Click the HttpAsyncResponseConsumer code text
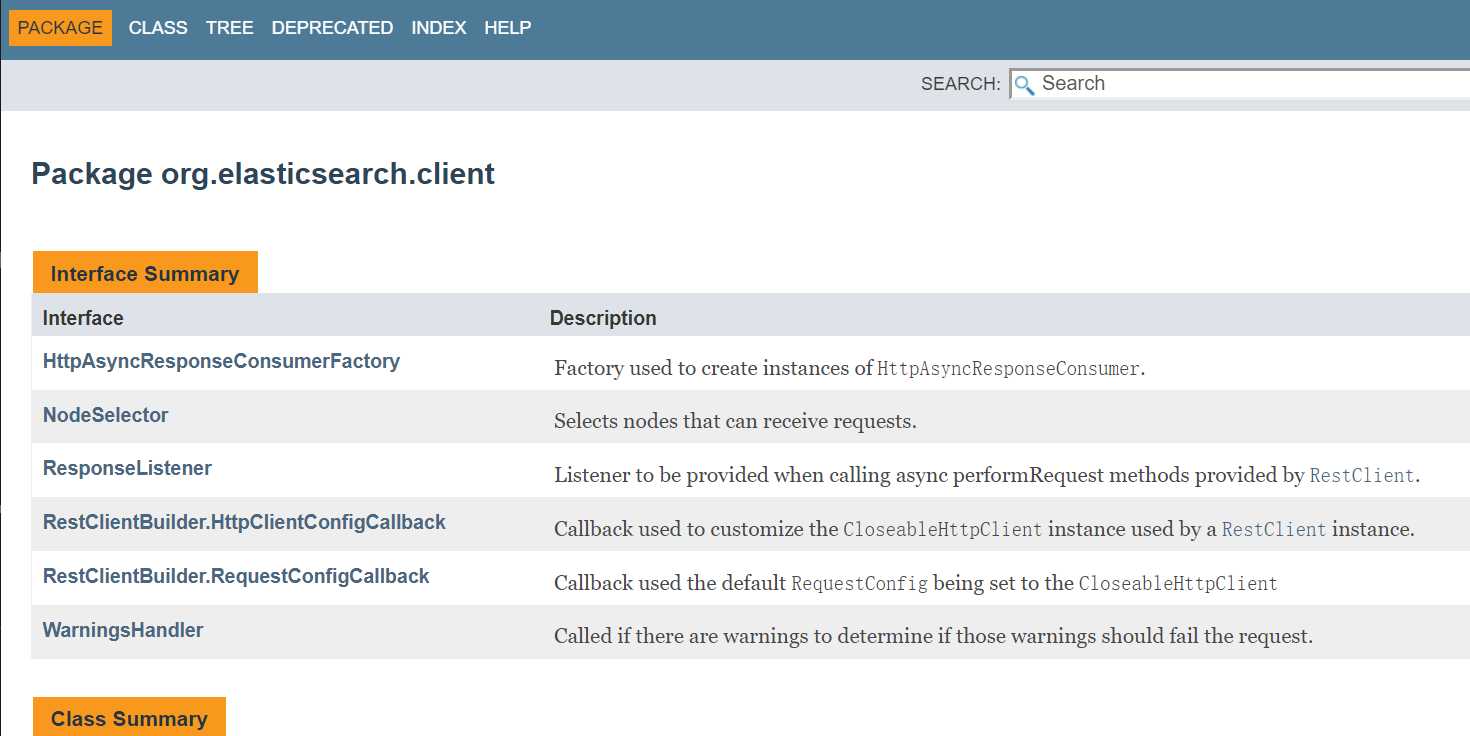Screen dimensions: 1470x736 (x=1008, y=369)
